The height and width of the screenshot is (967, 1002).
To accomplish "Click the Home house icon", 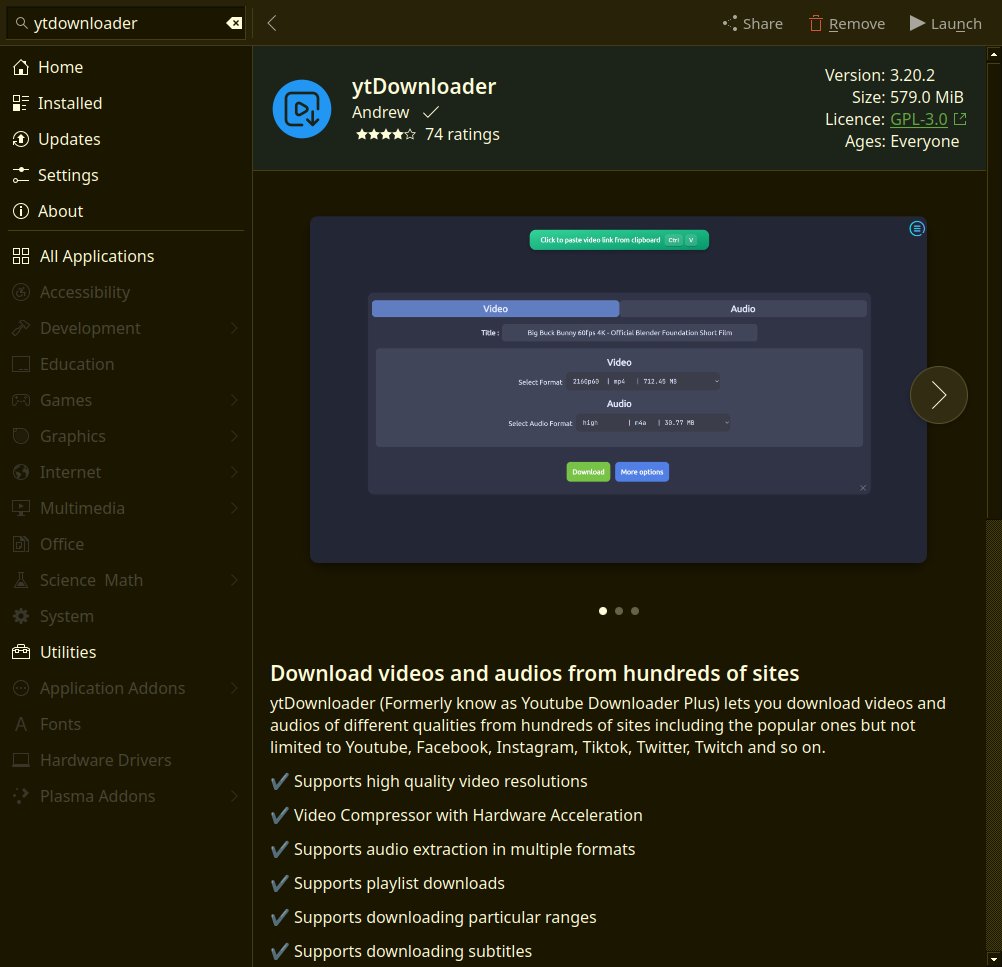I will (x=21, y=67).
